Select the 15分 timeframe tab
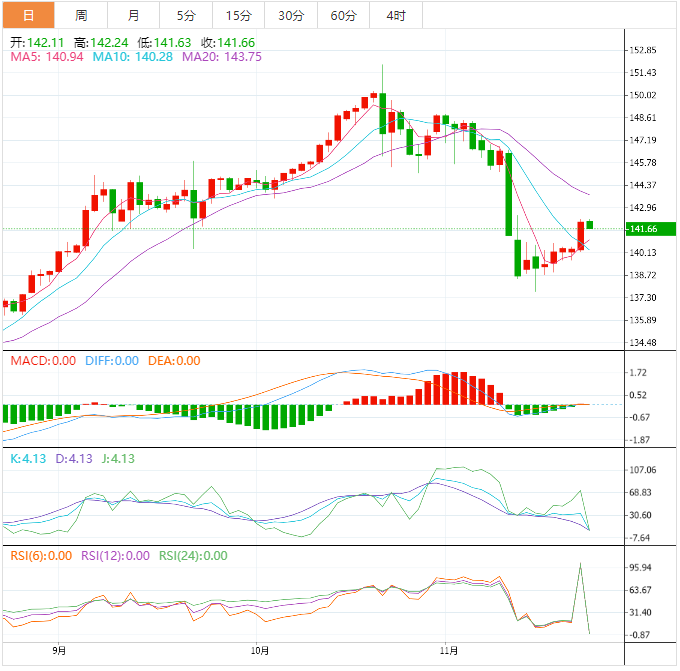The width and height of the screenshot is (680, 671). pos(239,15)
